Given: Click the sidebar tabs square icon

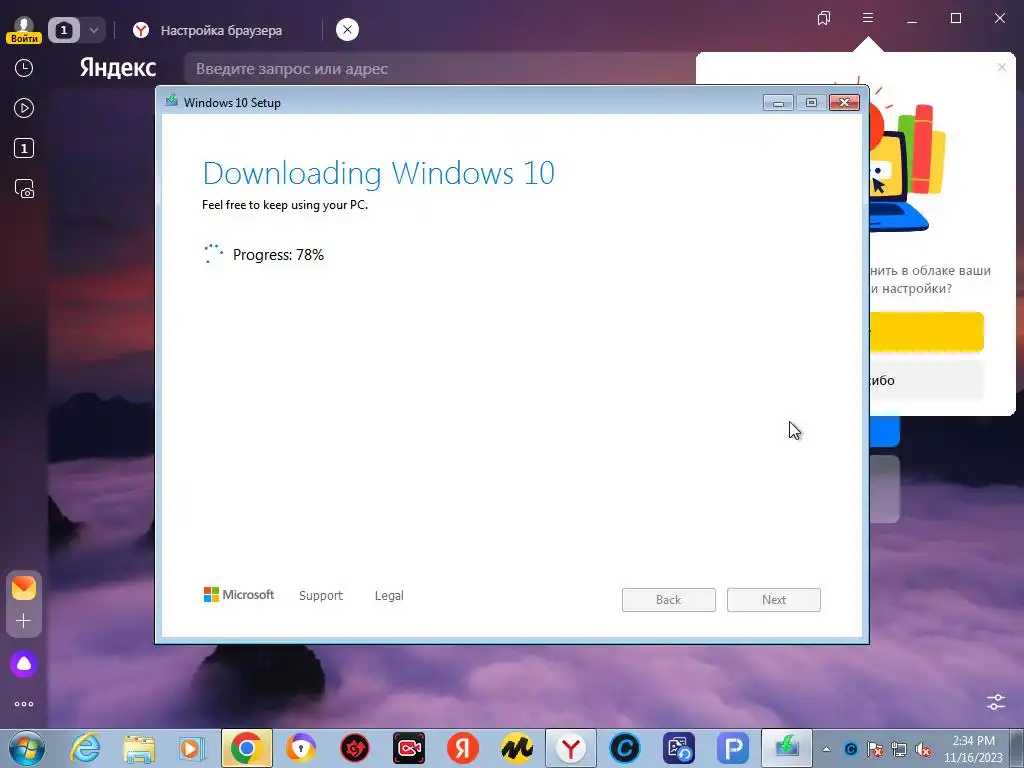Looking at the screenshot, I should coord(24,148).
